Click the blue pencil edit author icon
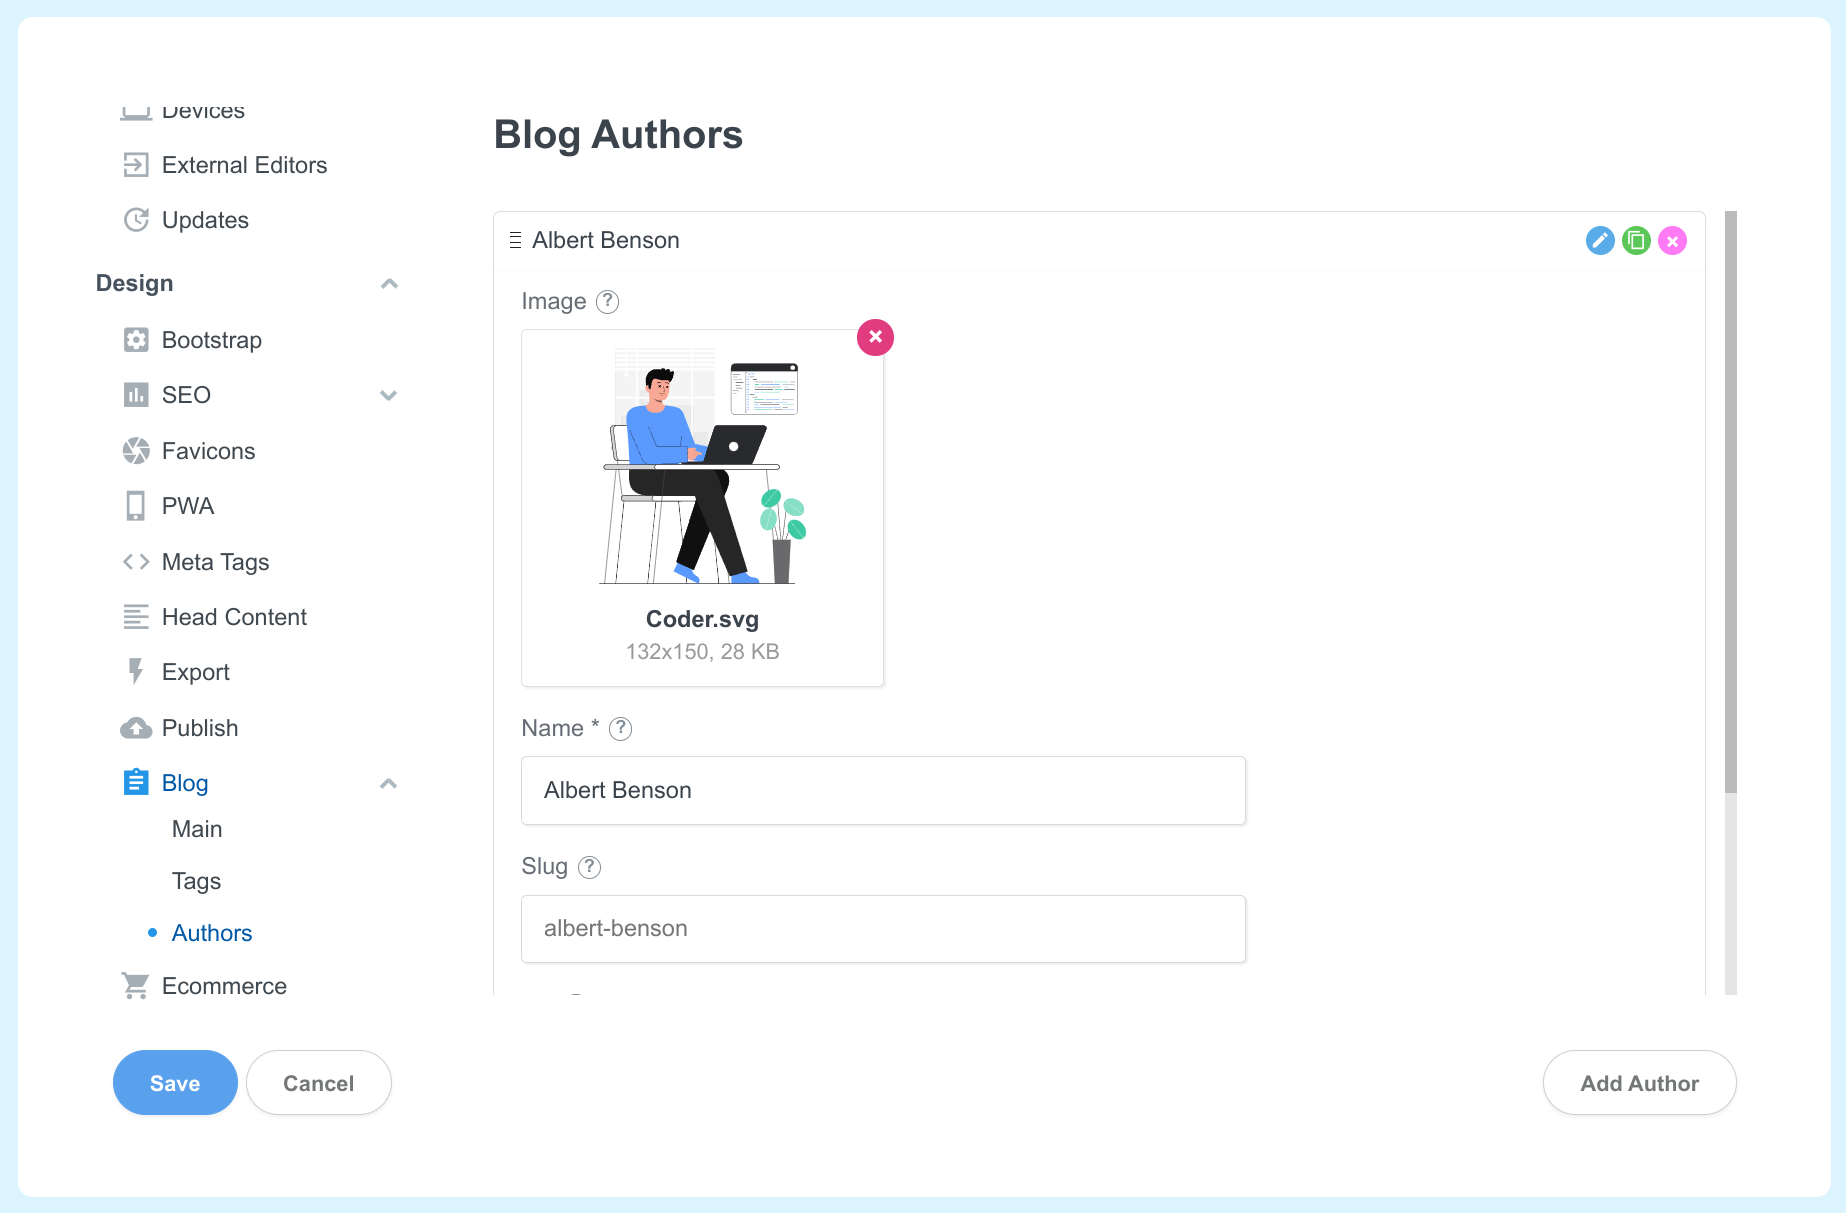The width and height of the screenshot is (1846, 1213). [x=1600, y=240]
